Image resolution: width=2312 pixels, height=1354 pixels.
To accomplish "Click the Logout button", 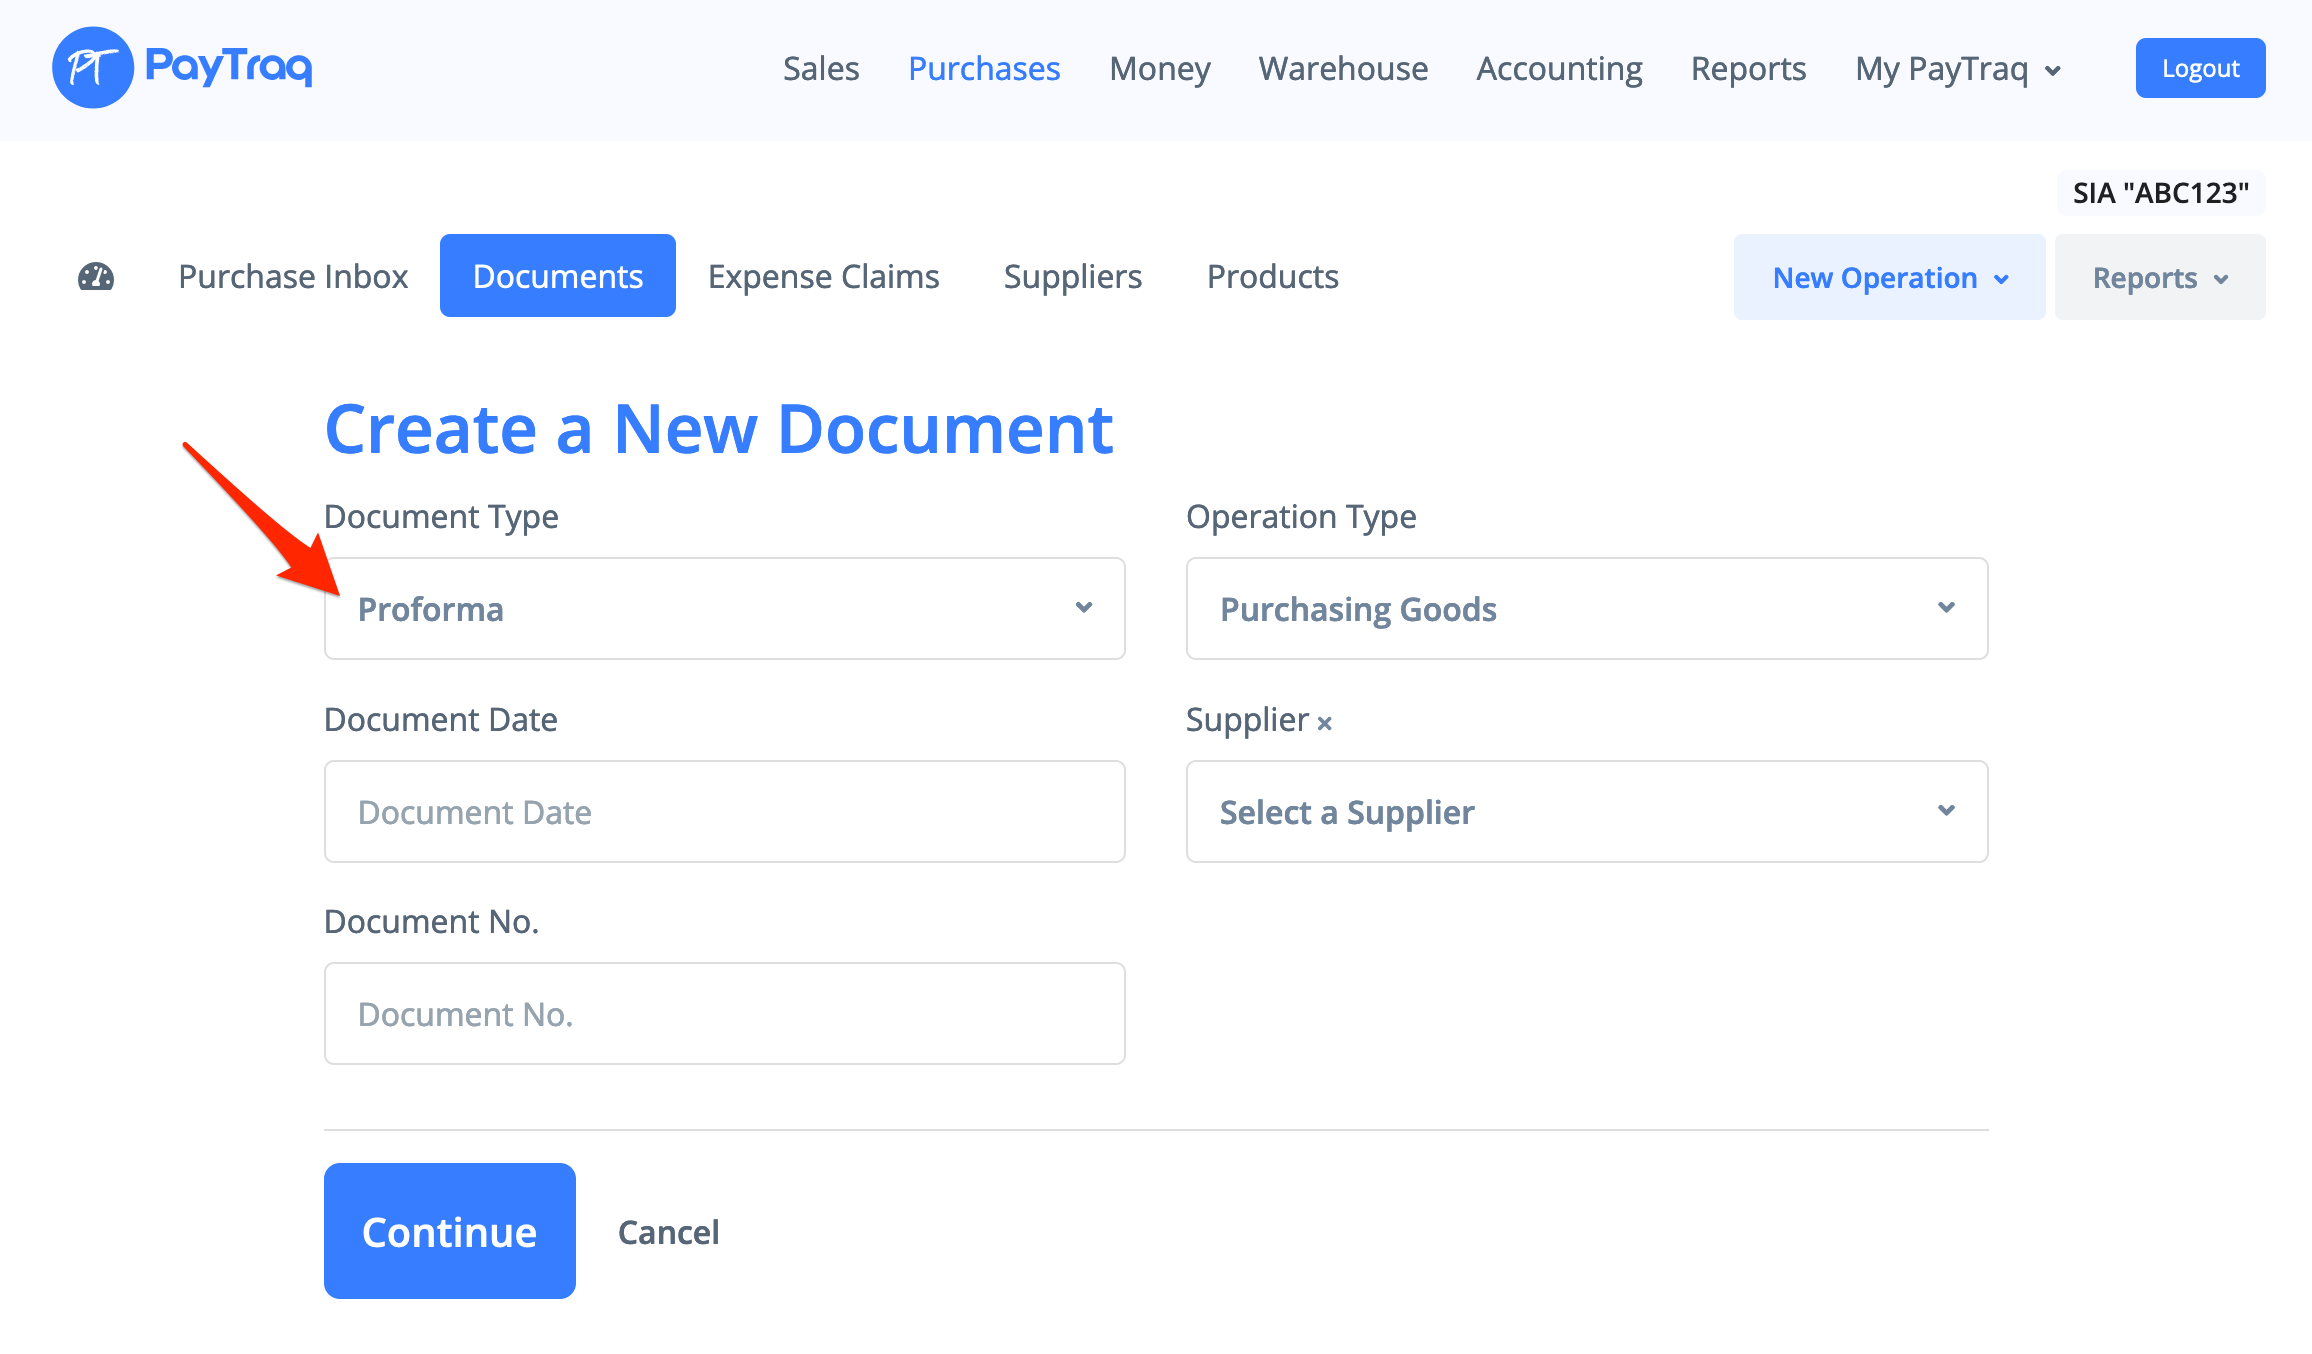I will click(2199, 68).
